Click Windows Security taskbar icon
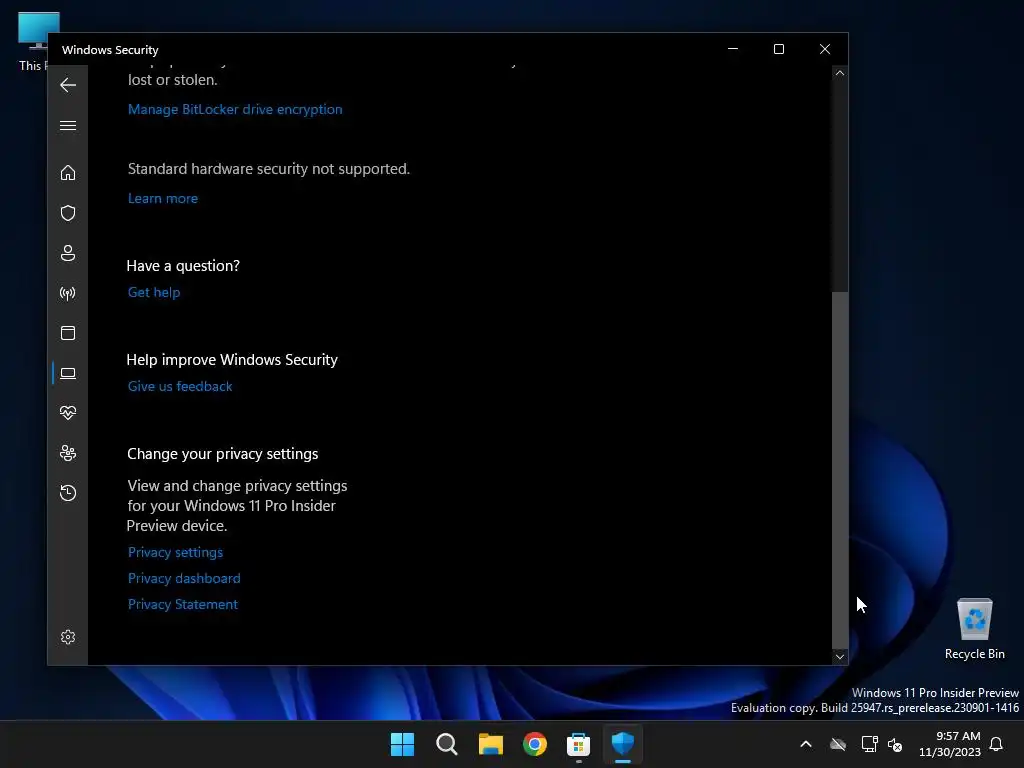 622,744
